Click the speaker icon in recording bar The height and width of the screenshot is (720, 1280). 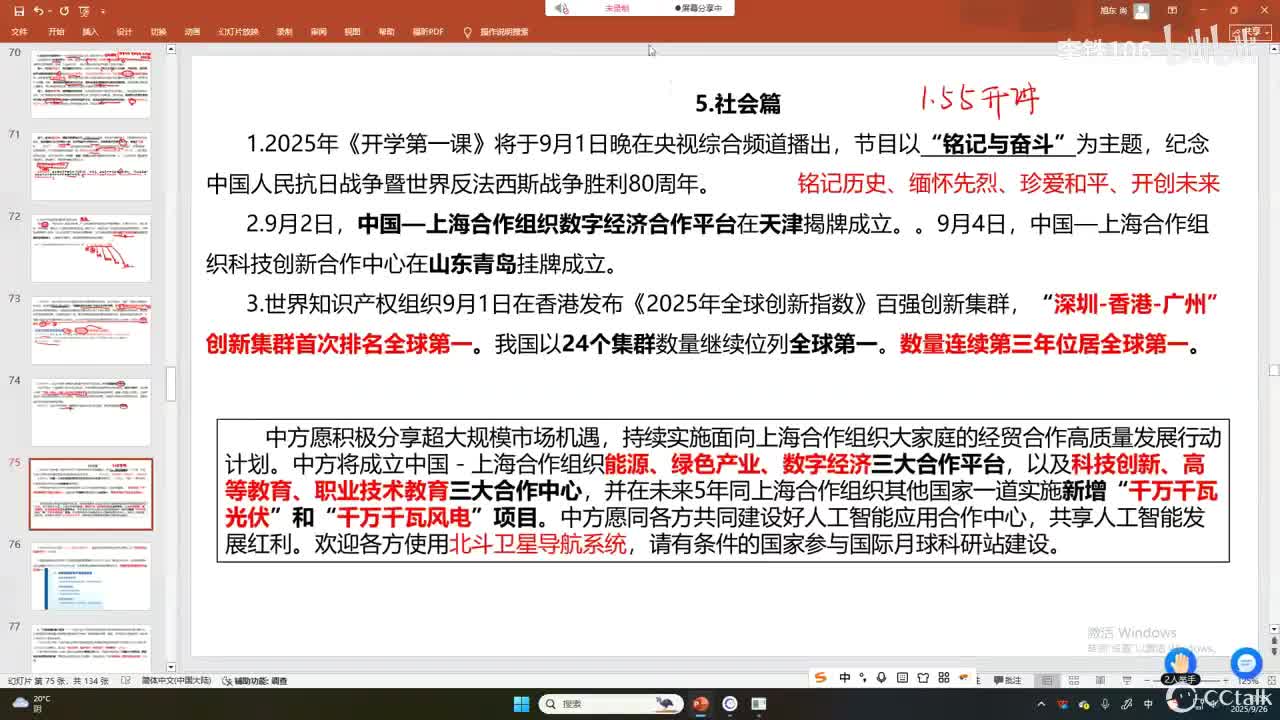[x=562, y=8]
